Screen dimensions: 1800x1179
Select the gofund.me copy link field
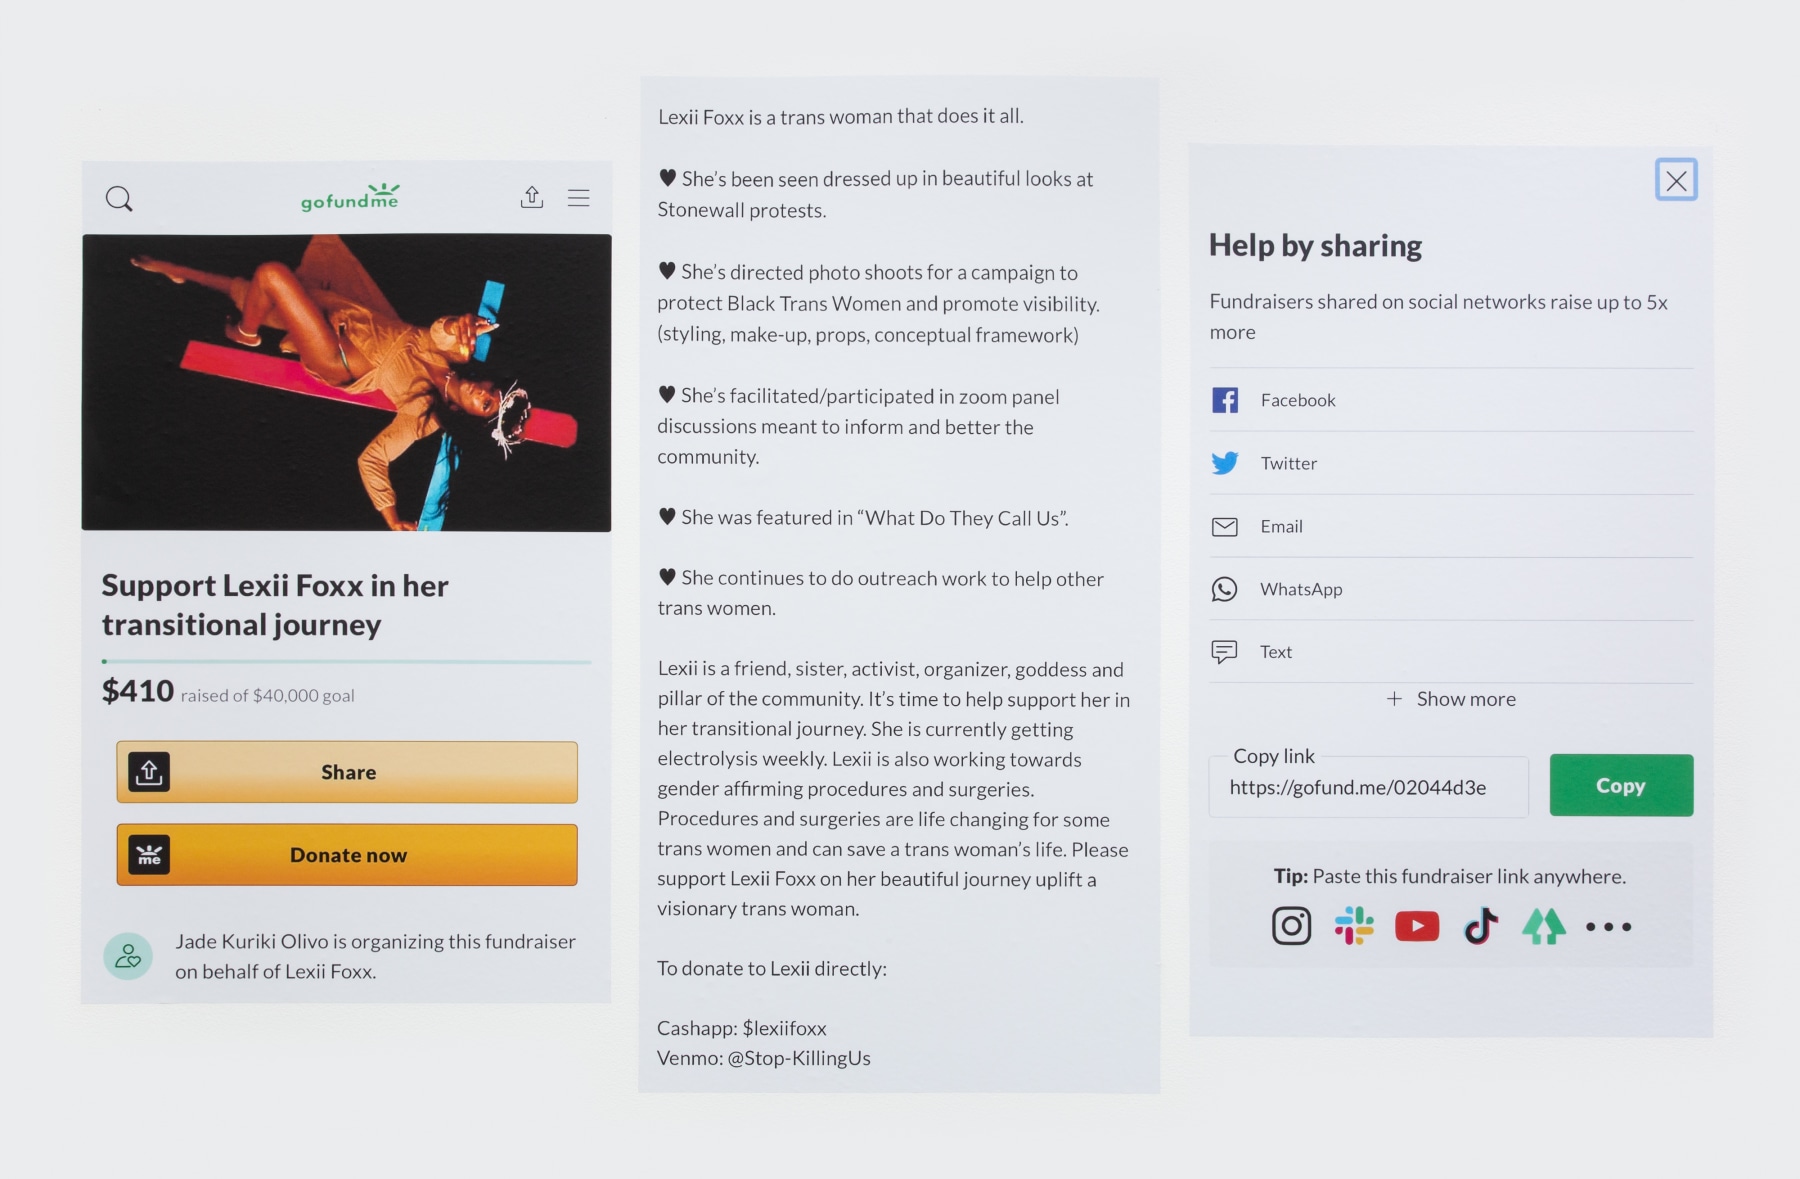point(1368,787)
